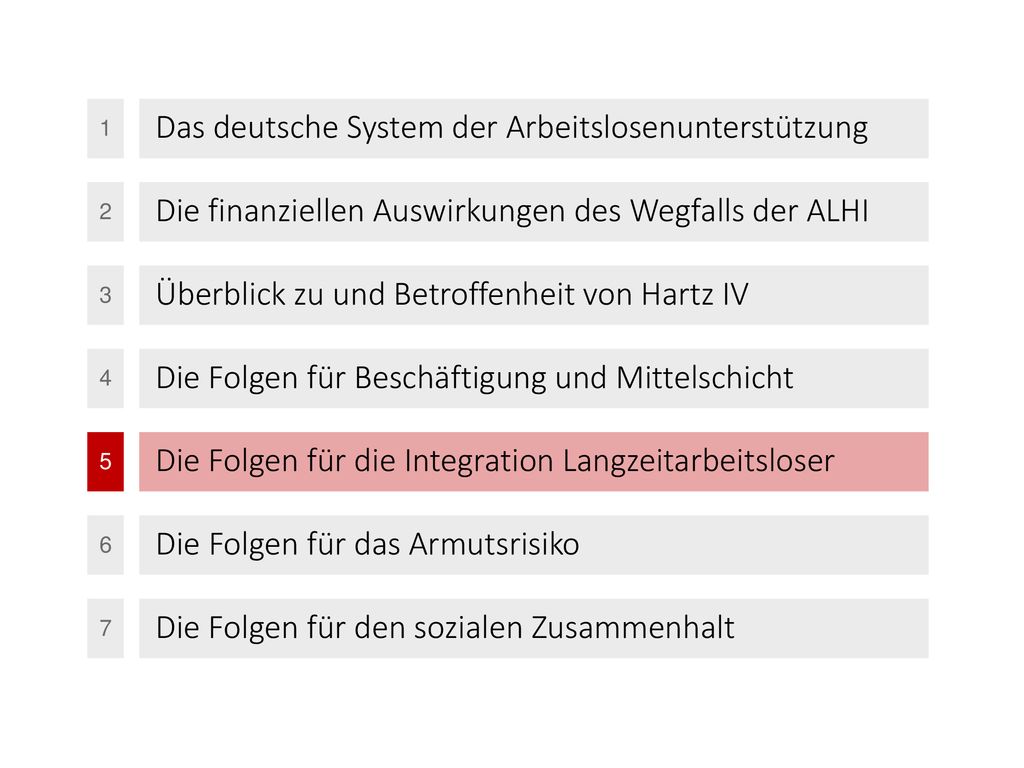Select 'Überblick zu und Betroffenheit von Hartz IV'
The height and width of the screenshot is (768, 1024).
pyautogui.click(x=534, y=295)
